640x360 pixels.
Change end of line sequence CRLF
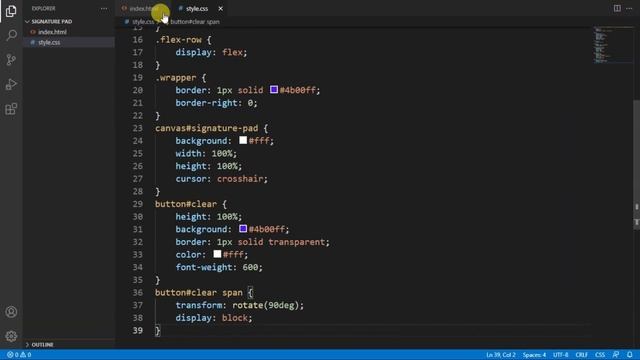click(x=582, y=355)
